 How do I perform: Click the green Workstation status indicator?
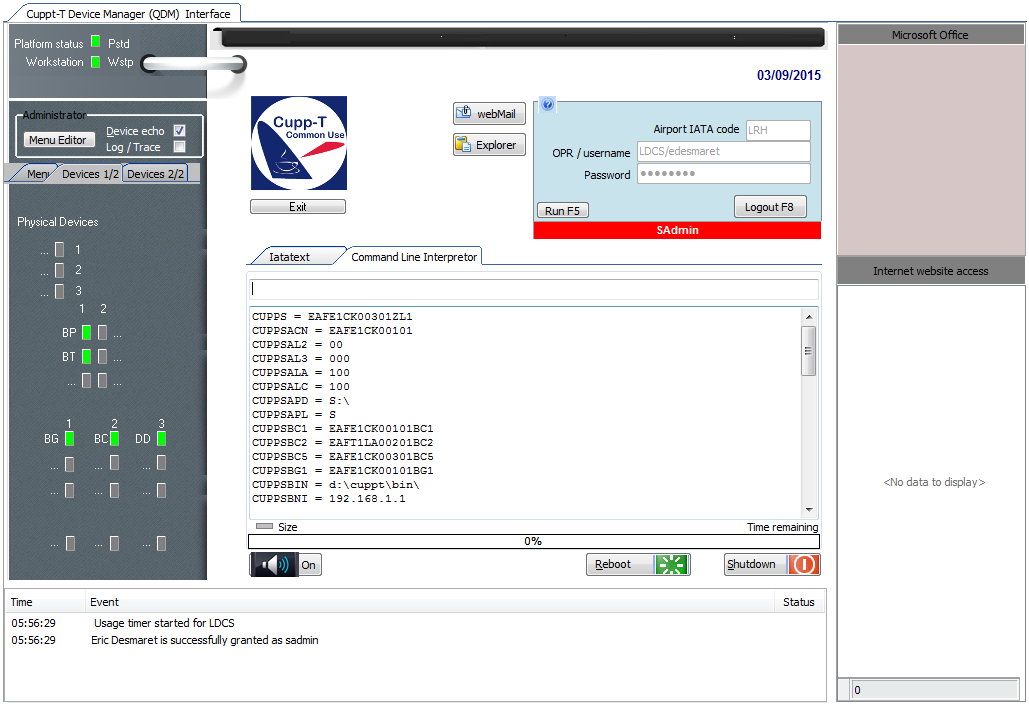[96, 62]
